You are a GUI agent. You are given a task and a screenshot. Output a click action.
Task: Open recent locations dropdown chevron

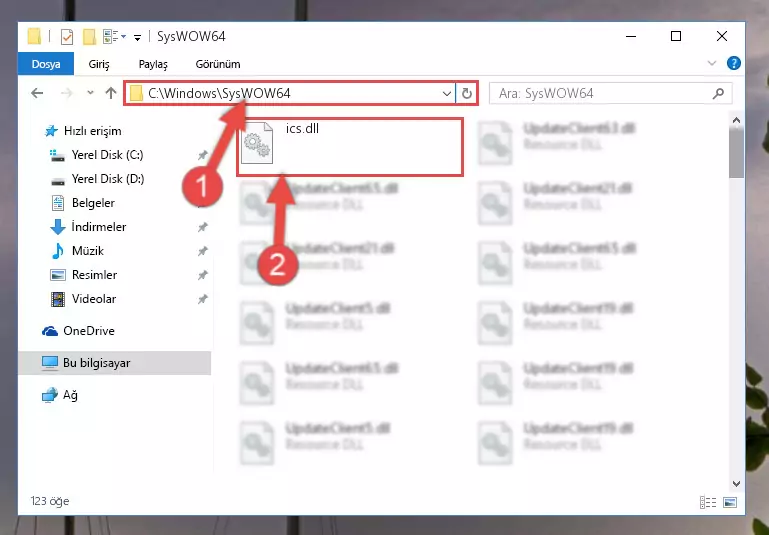(90, 93)
